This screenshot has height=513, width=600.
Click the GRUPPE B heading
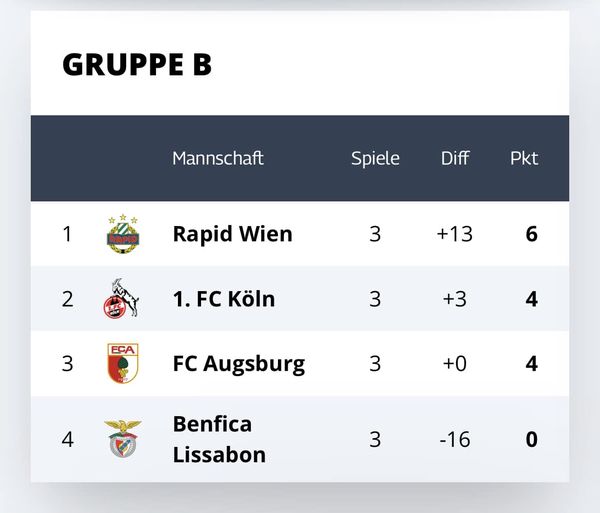click(137, 64)
